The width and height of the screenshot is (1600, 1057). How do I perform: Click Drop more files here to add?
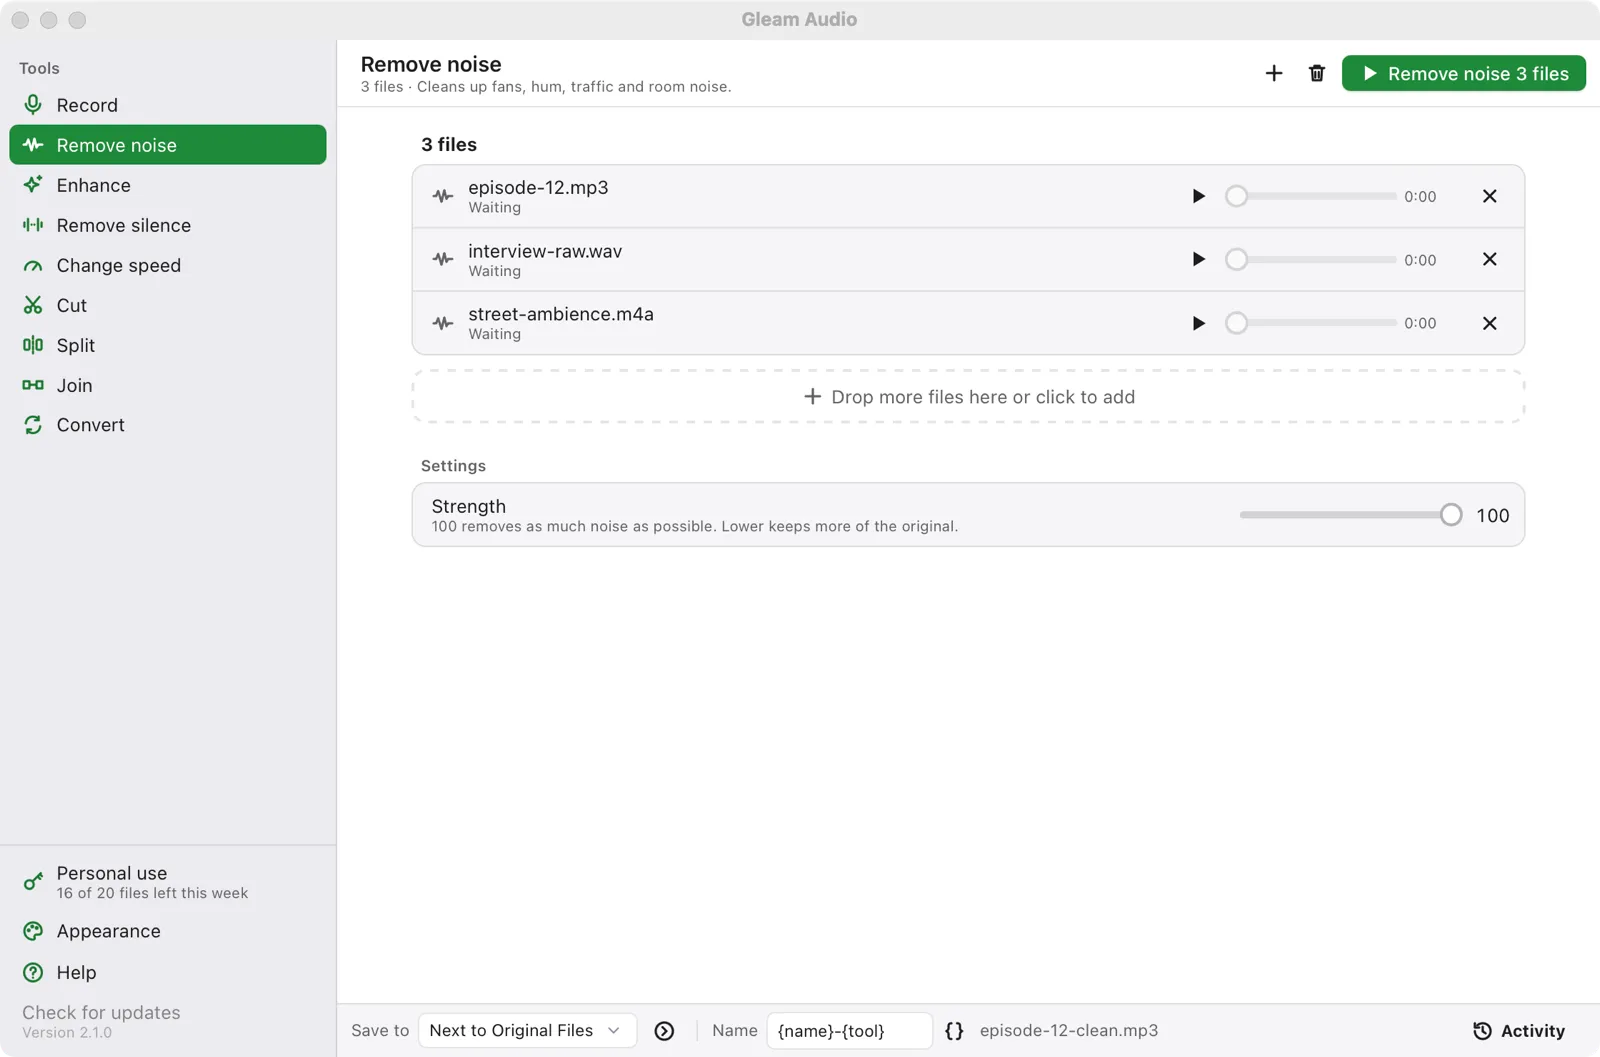pos(968,397)
